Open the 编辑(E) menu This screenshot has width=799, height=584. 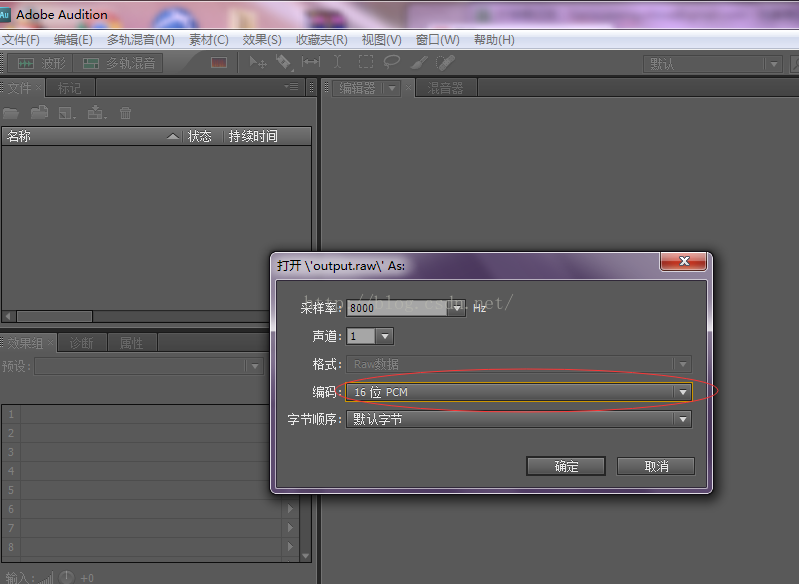(73, 40)
